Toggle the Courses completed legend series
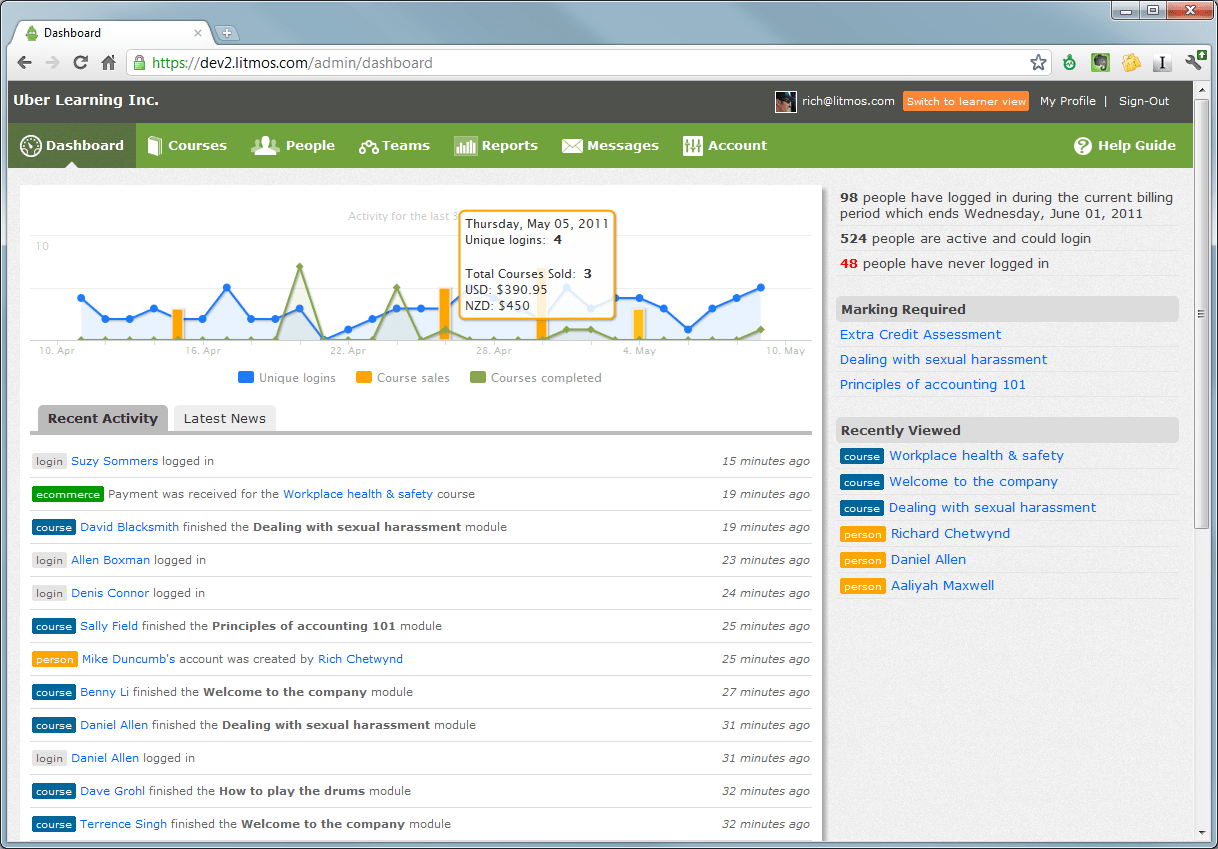Viewport: 1218px width, 849px height. 536,378
